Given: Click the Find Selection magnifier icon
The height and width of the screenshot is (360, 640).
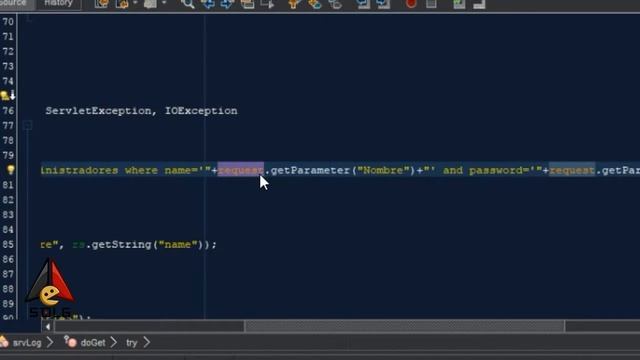Looking at the screenshot, I should click(188, 4).
